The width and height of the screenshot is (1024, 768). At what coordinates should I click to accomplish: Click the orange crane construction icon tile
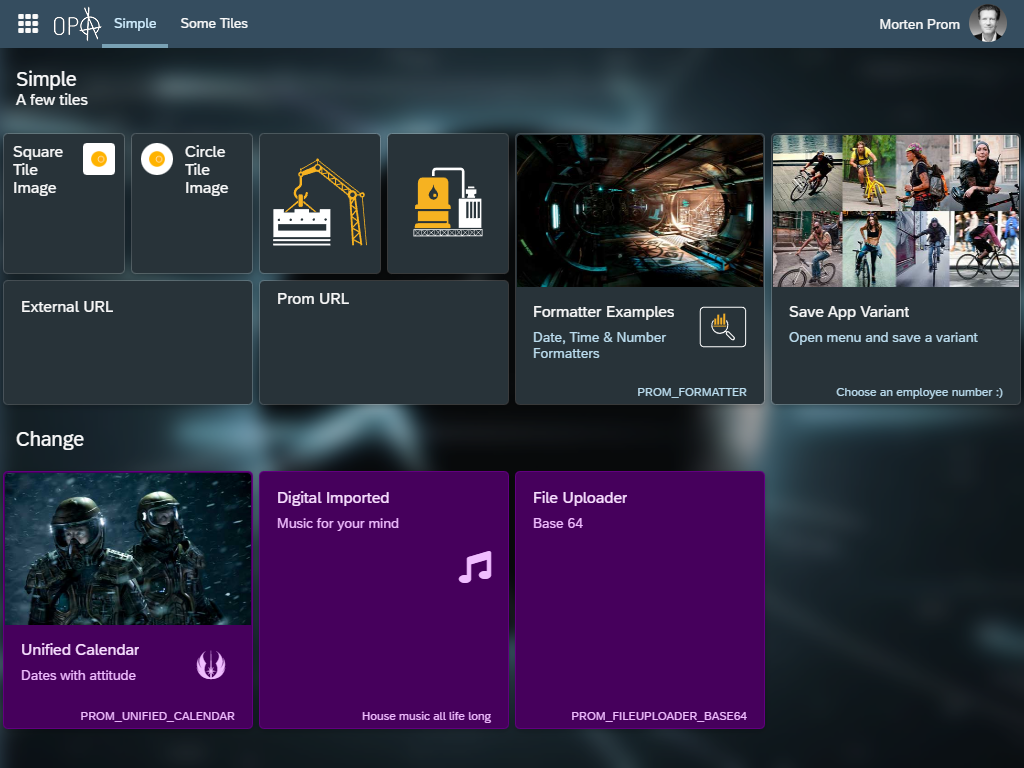[x=320, y=203]
